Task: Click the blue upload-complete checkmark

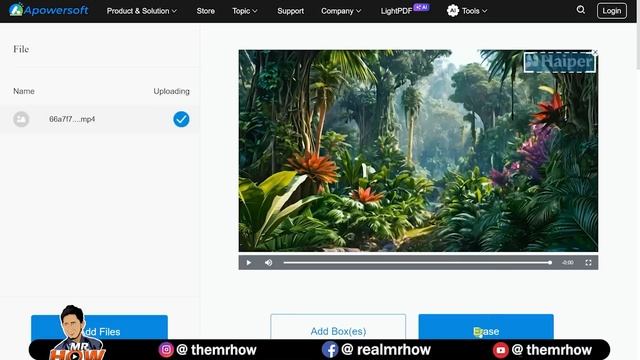Action: coord(181,119)
